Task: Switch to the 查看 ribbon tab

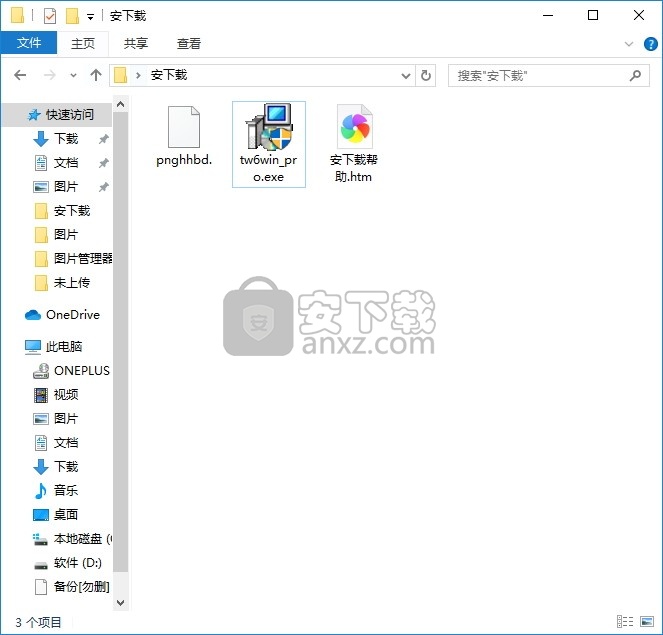Action: tap(189, 43)
